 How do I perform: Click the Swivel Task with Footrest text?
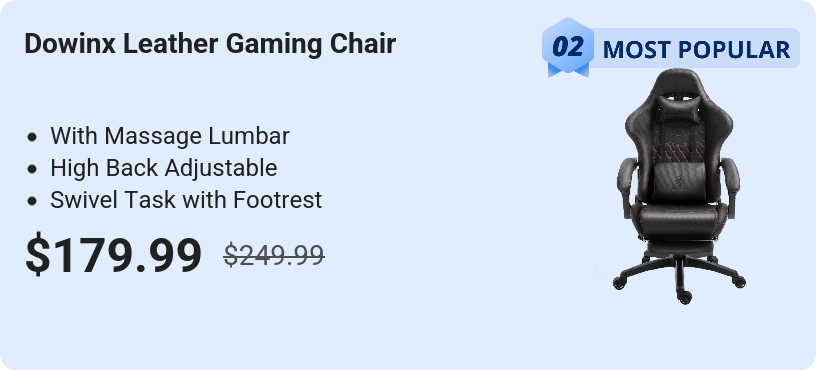tap(186, 200)
